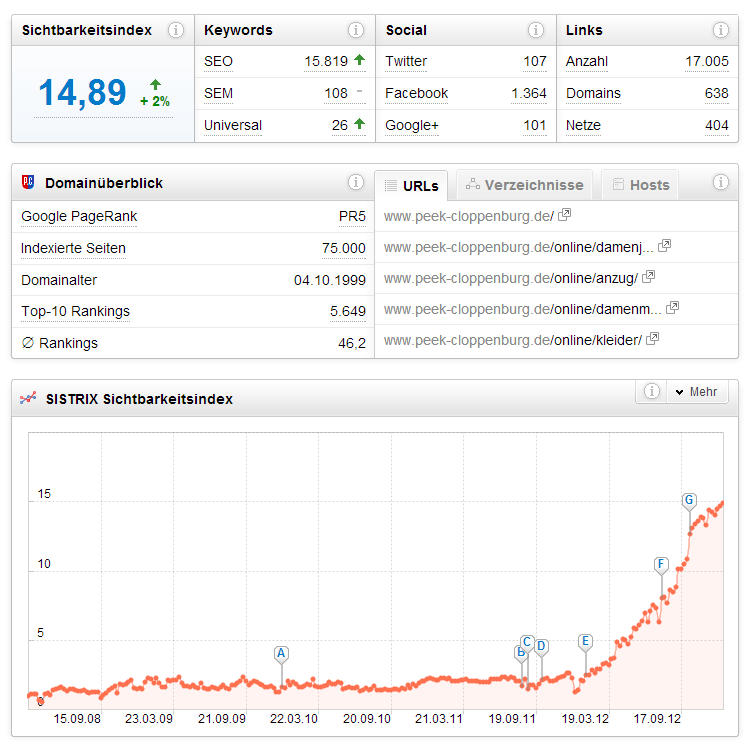Open external link icon for /online/anzug/ URL
Viewport: 750px width, 748px height.
648,277
